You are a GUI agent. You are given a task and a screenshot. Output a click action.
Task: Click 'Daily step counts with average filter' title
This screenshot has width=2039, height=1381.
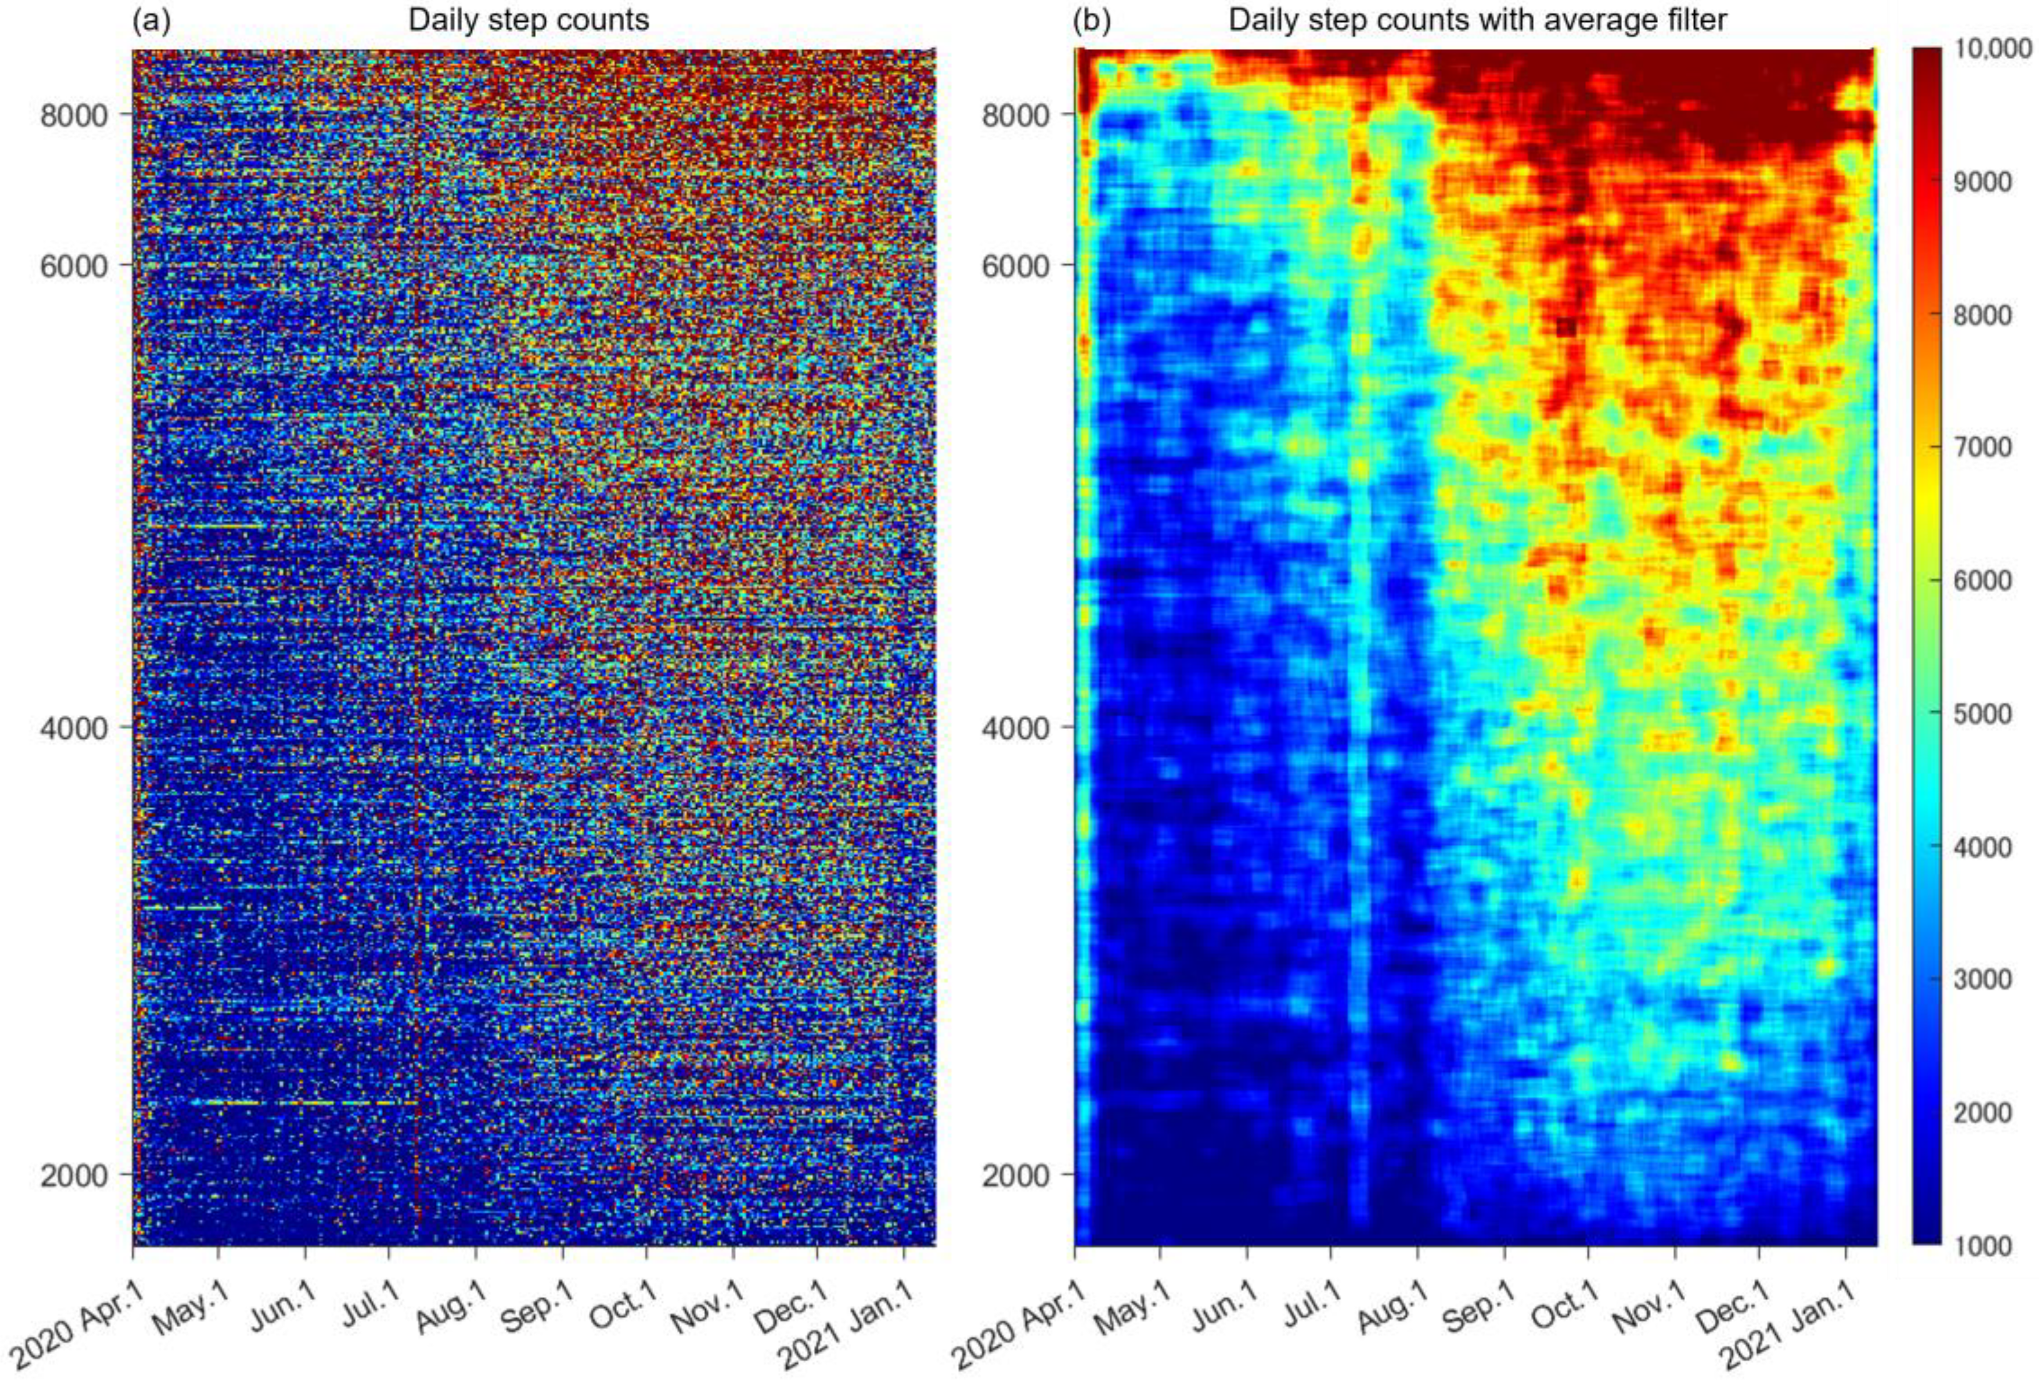[x=1477, y=20]
